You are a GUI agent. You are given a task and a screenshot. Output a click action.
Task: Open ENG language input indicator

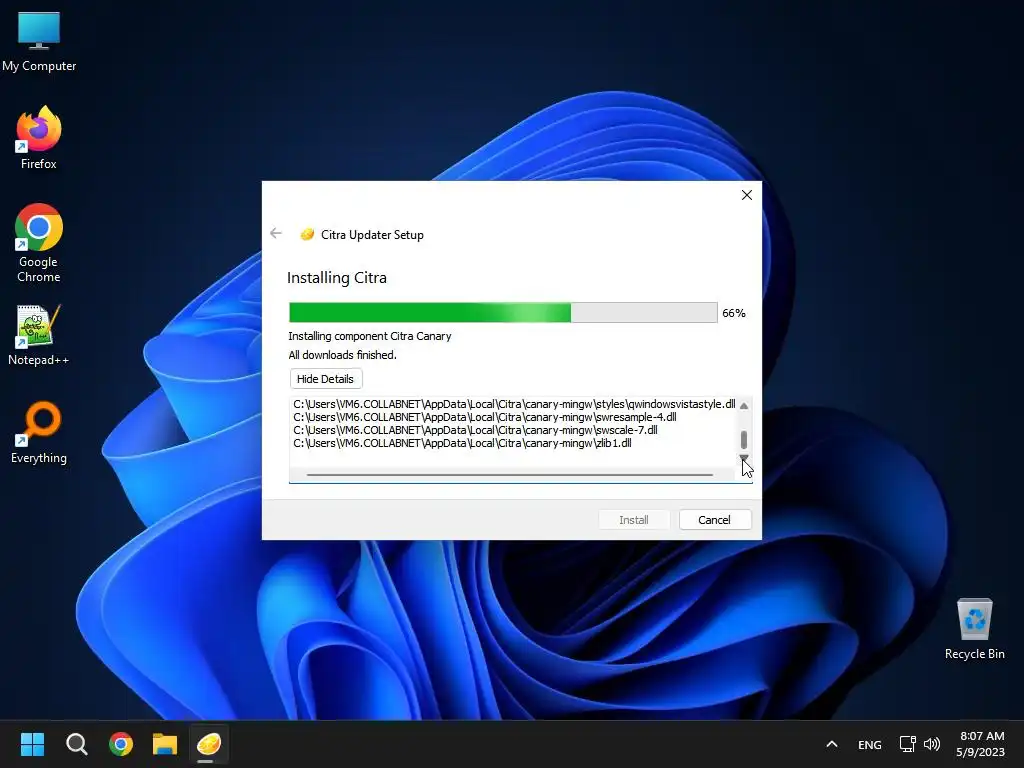click(x=869, y=744)
